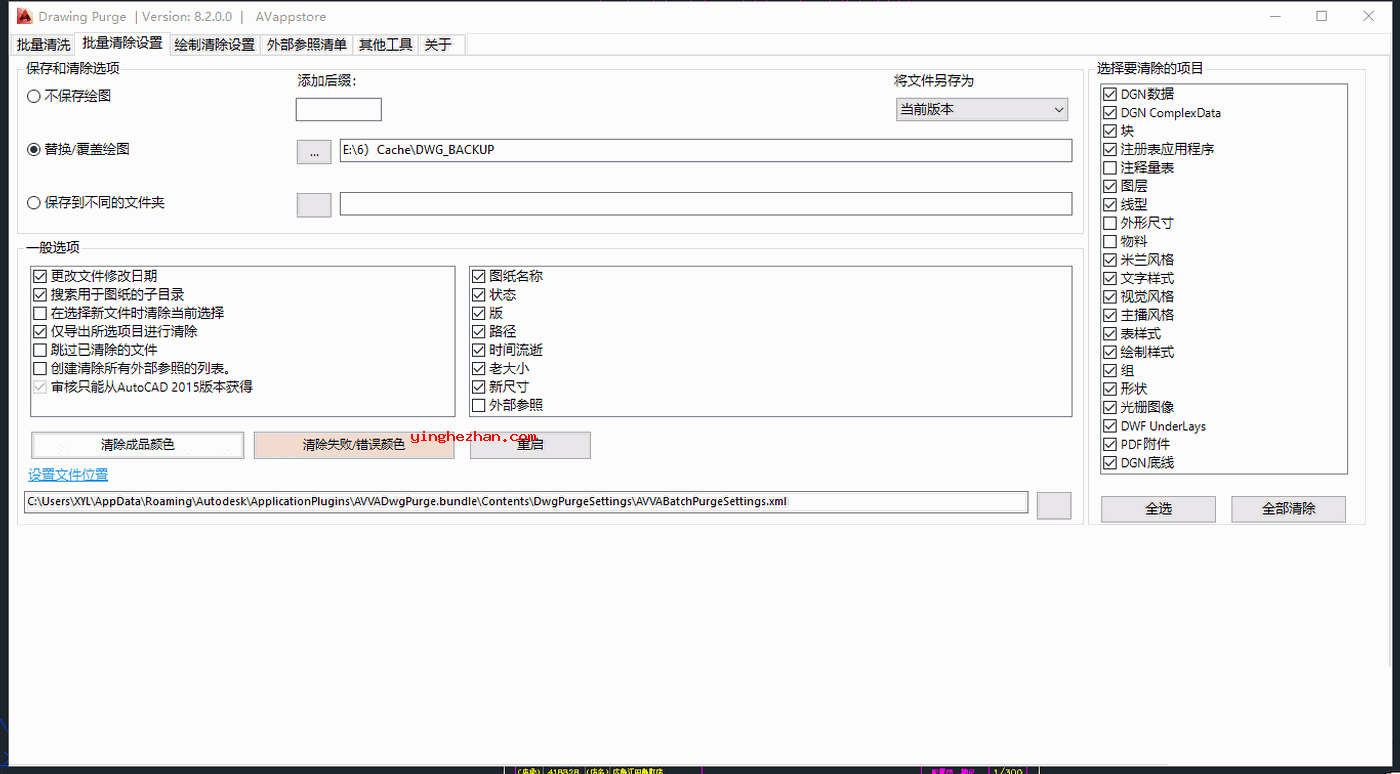This screenshot has width=1400, height=774.
Task: Click the 添加后缀 suffix input field
Action: (338, 109)
